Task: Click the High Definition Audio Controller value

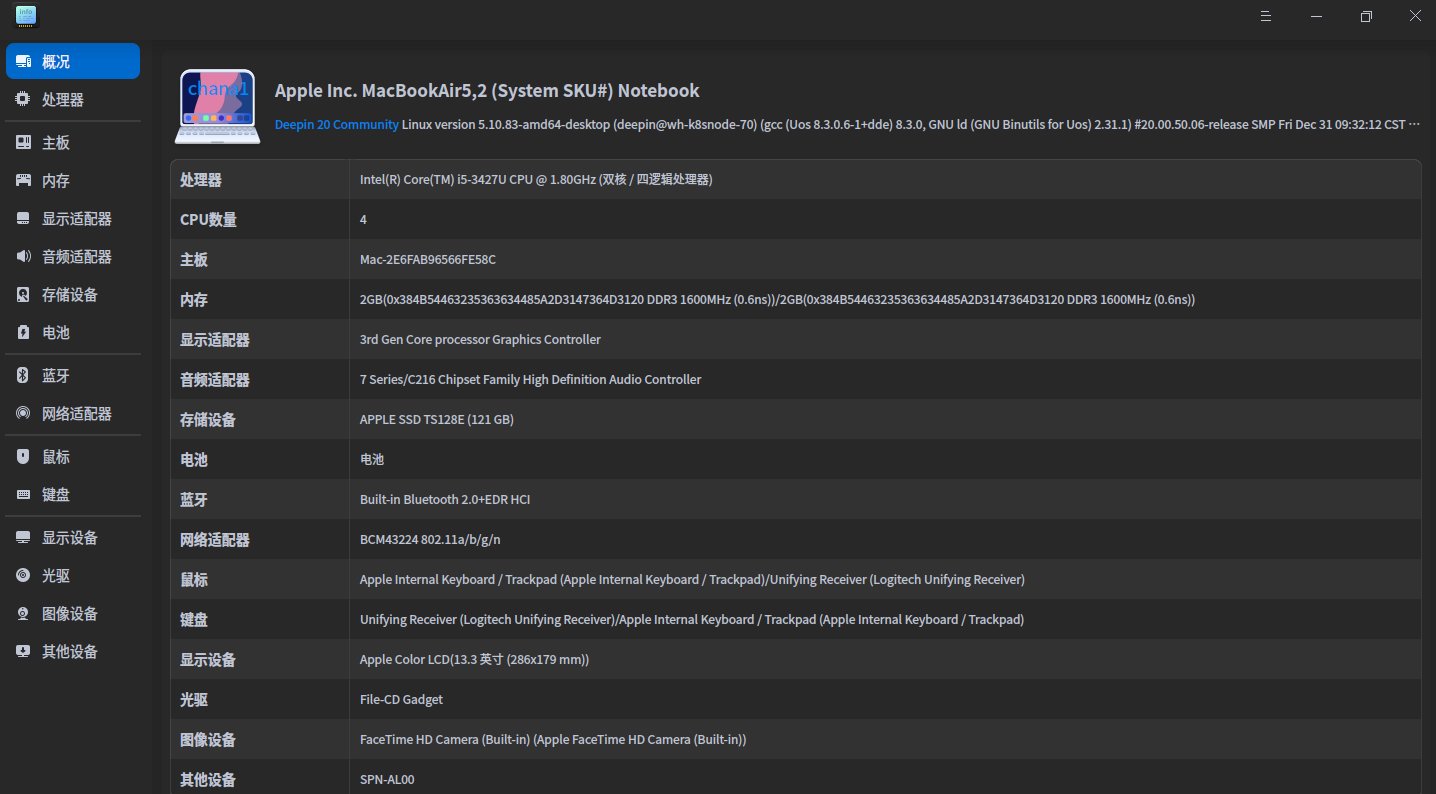Action: (531, 380)
